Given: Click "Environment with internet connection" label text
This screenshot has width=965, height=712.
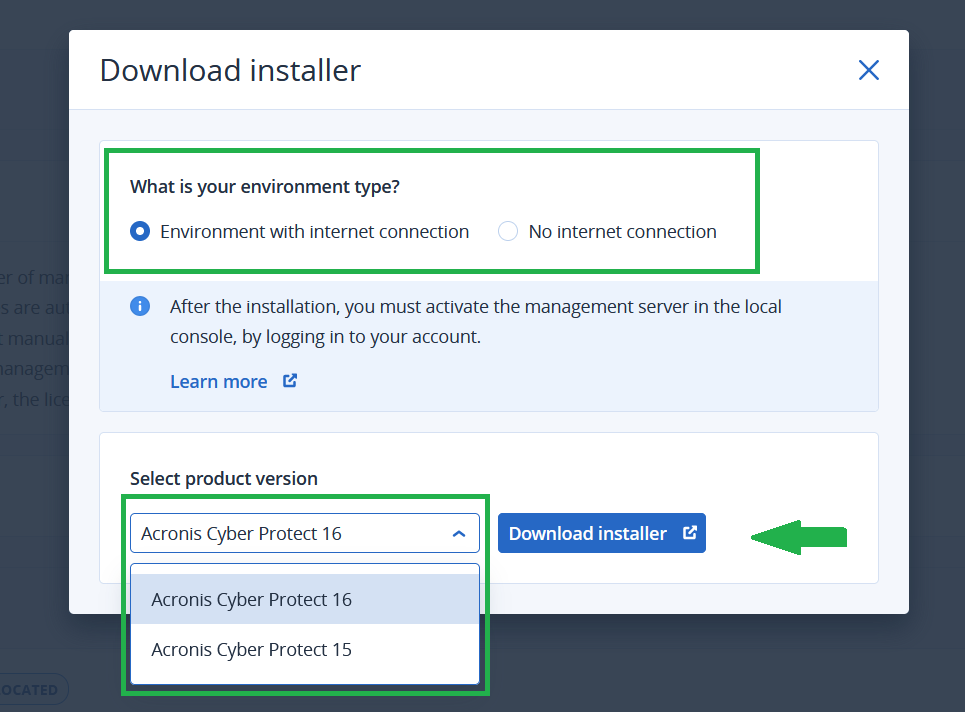Looking at the screenshot, I should tap(314, 232).
